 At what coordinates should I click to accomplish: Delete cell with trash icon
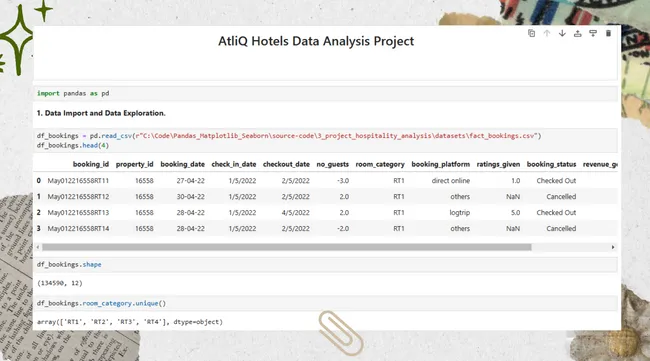pos(608,33)
